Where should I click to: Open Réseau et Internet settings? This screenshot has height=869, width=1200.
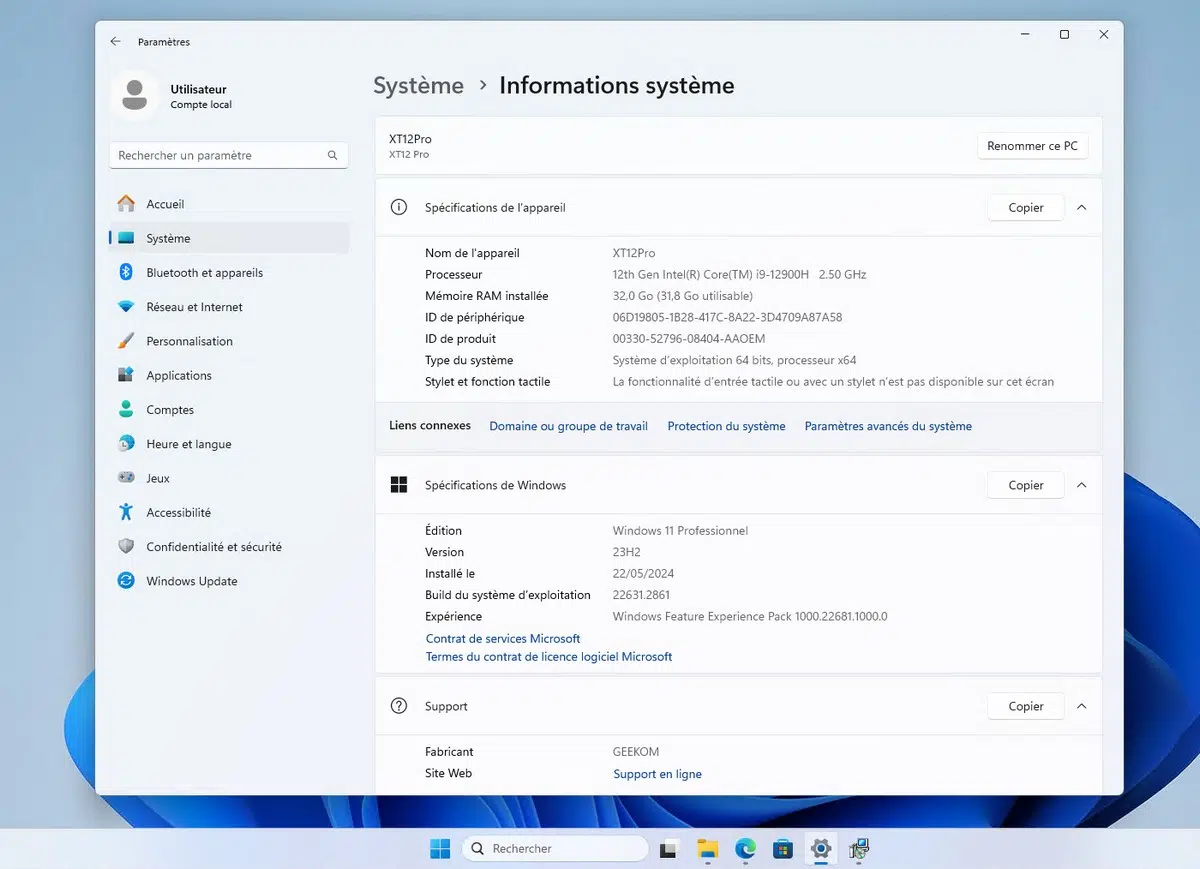pyautogui.click(x=194, y=307)
